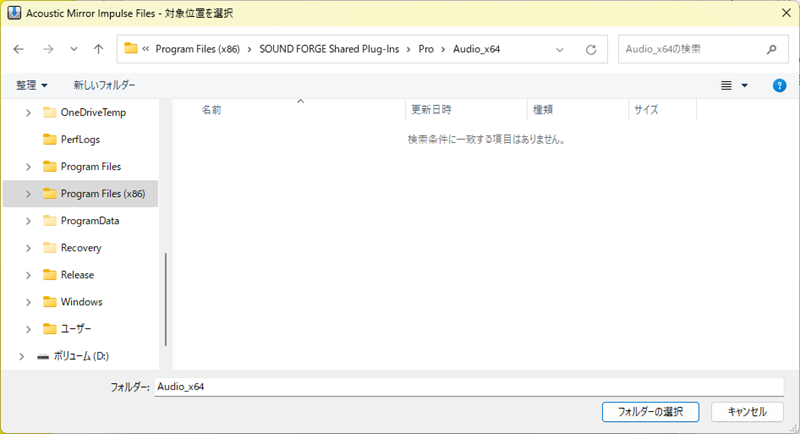
Task: Click the up directory arrow
Action: 98,49
